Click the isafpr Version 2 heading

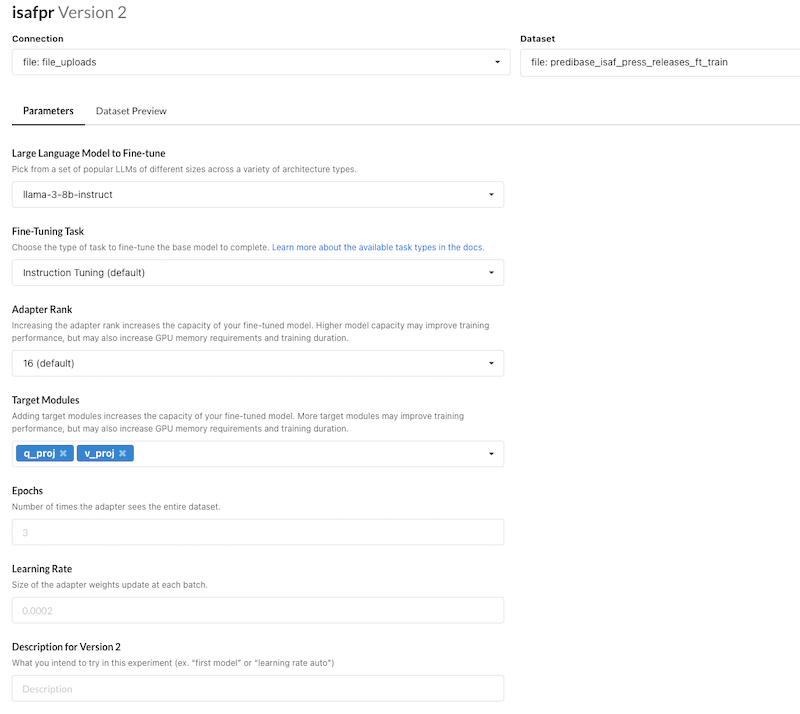69,13
